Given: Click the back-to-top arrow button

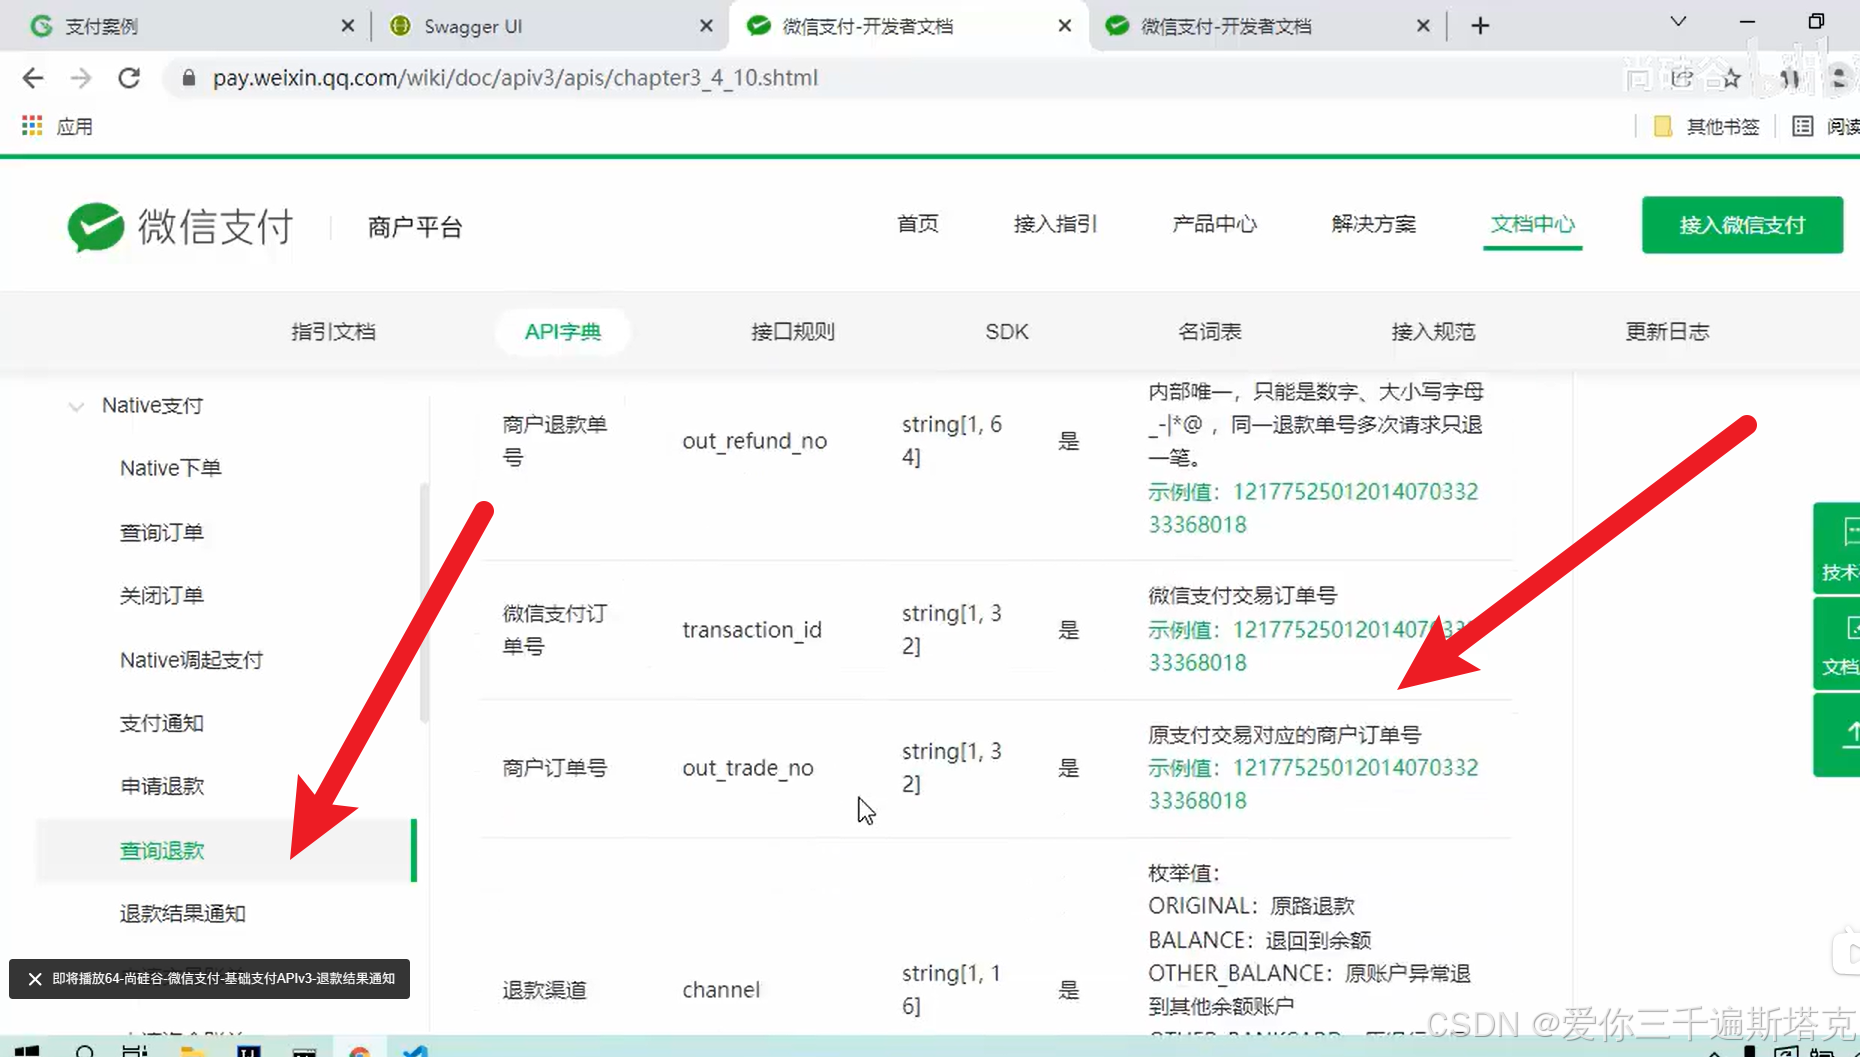Looking at the screenshot, I should coord(1838,734).
